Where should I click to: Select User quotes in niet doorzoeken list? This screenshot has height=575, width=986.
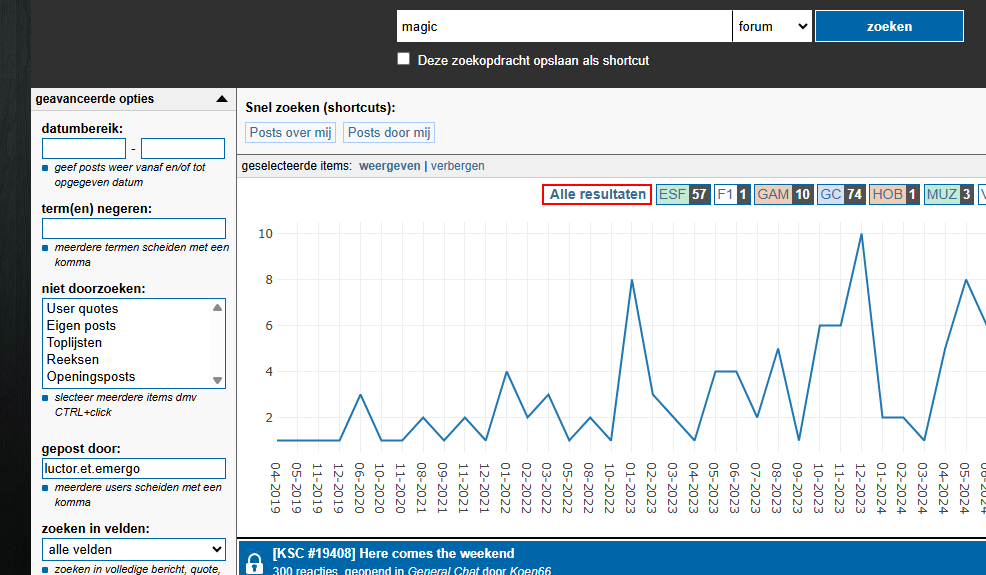(x=82, y=308)
